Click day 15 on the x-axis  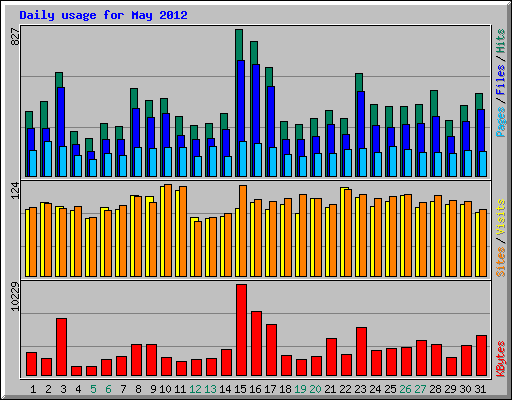(x=240, y=389)
